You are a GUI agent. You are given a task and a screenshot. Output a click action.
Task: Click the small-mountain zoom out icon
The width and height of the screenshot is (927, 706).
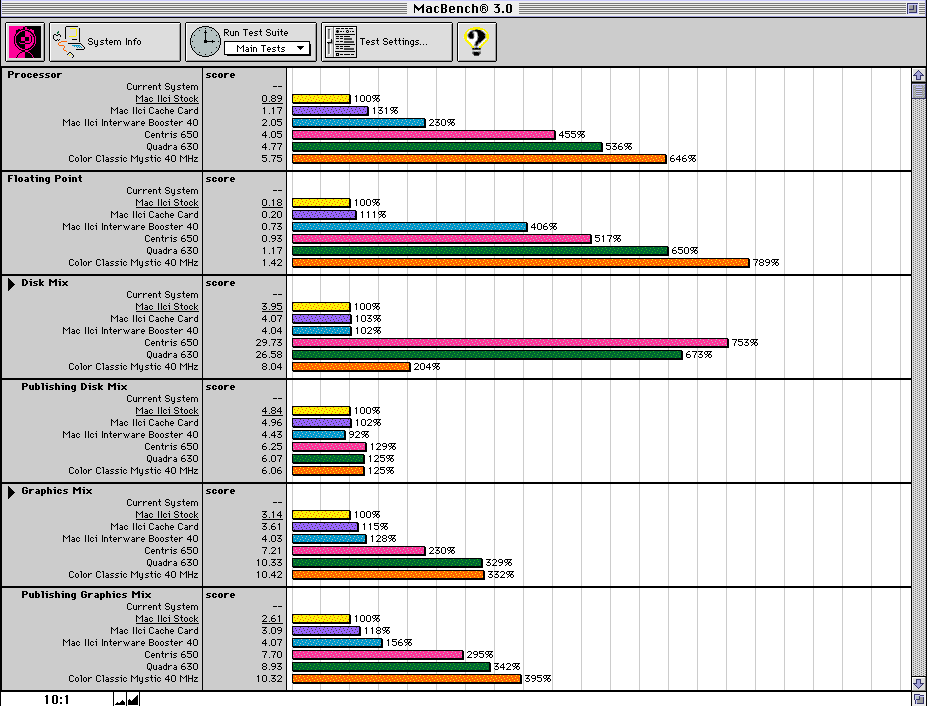[120, 701]
